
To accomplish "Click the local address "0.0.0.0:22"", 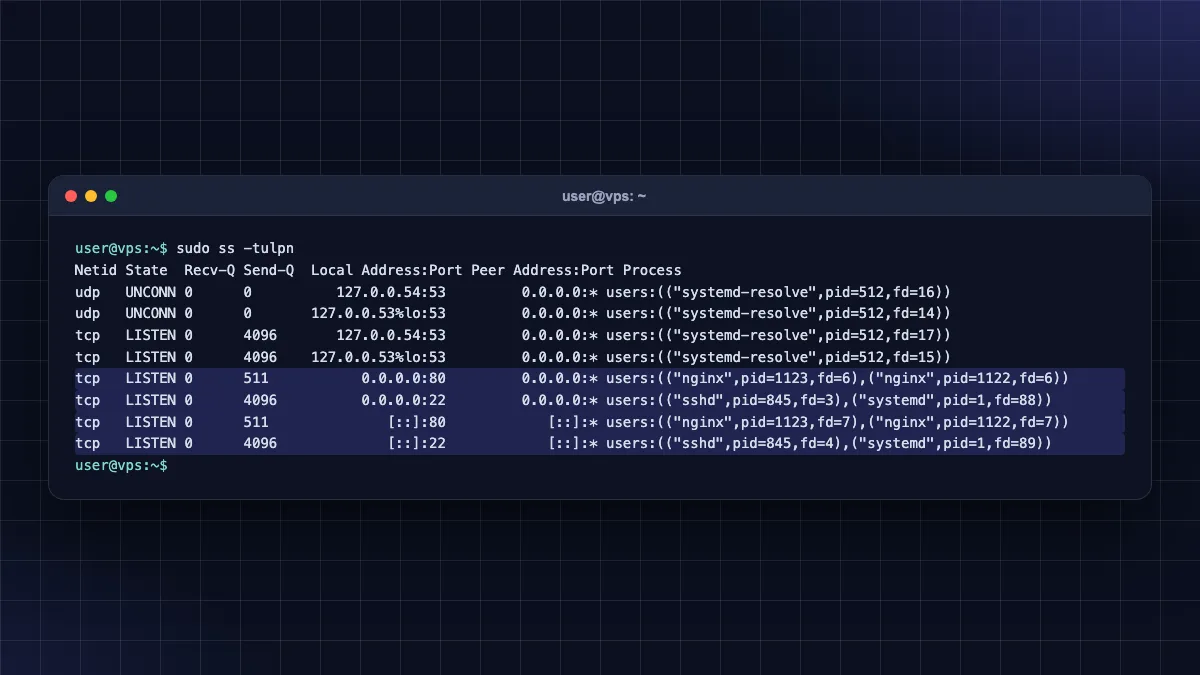I will point(404,400).
